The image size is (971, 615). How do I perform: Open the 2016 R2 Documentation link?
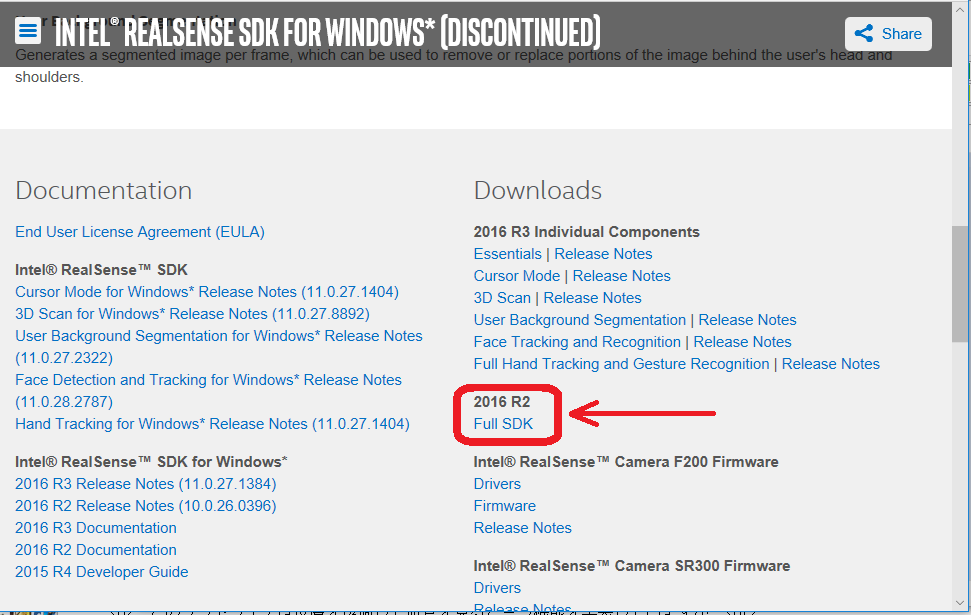[x=96, y=550]
